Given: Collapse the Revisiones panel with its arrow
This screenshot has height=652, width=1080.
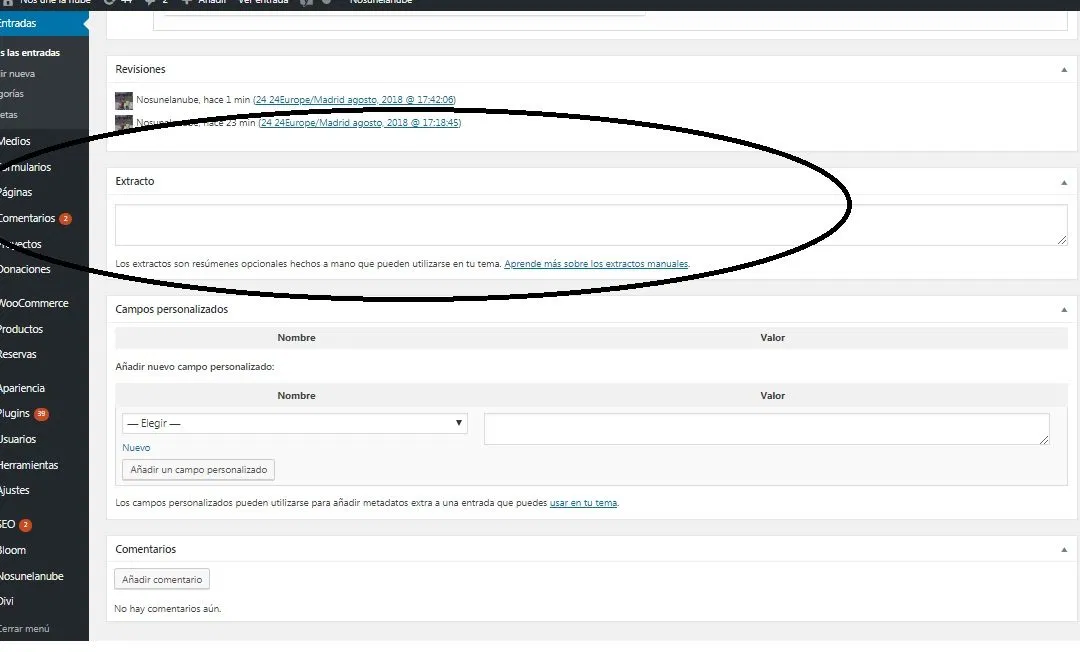Looking at the screenshot, I should [x=1063, y=70].
